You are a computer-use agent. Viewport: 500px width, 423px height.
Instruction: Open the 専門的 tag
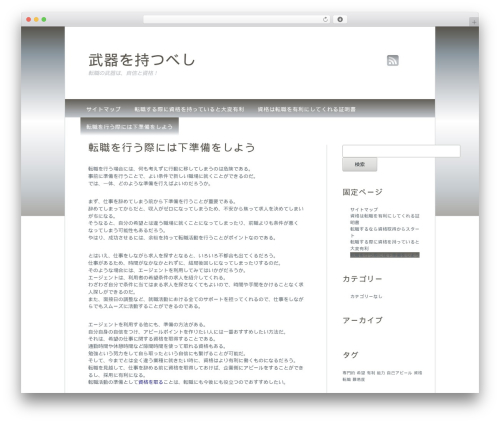coord(349,373)
